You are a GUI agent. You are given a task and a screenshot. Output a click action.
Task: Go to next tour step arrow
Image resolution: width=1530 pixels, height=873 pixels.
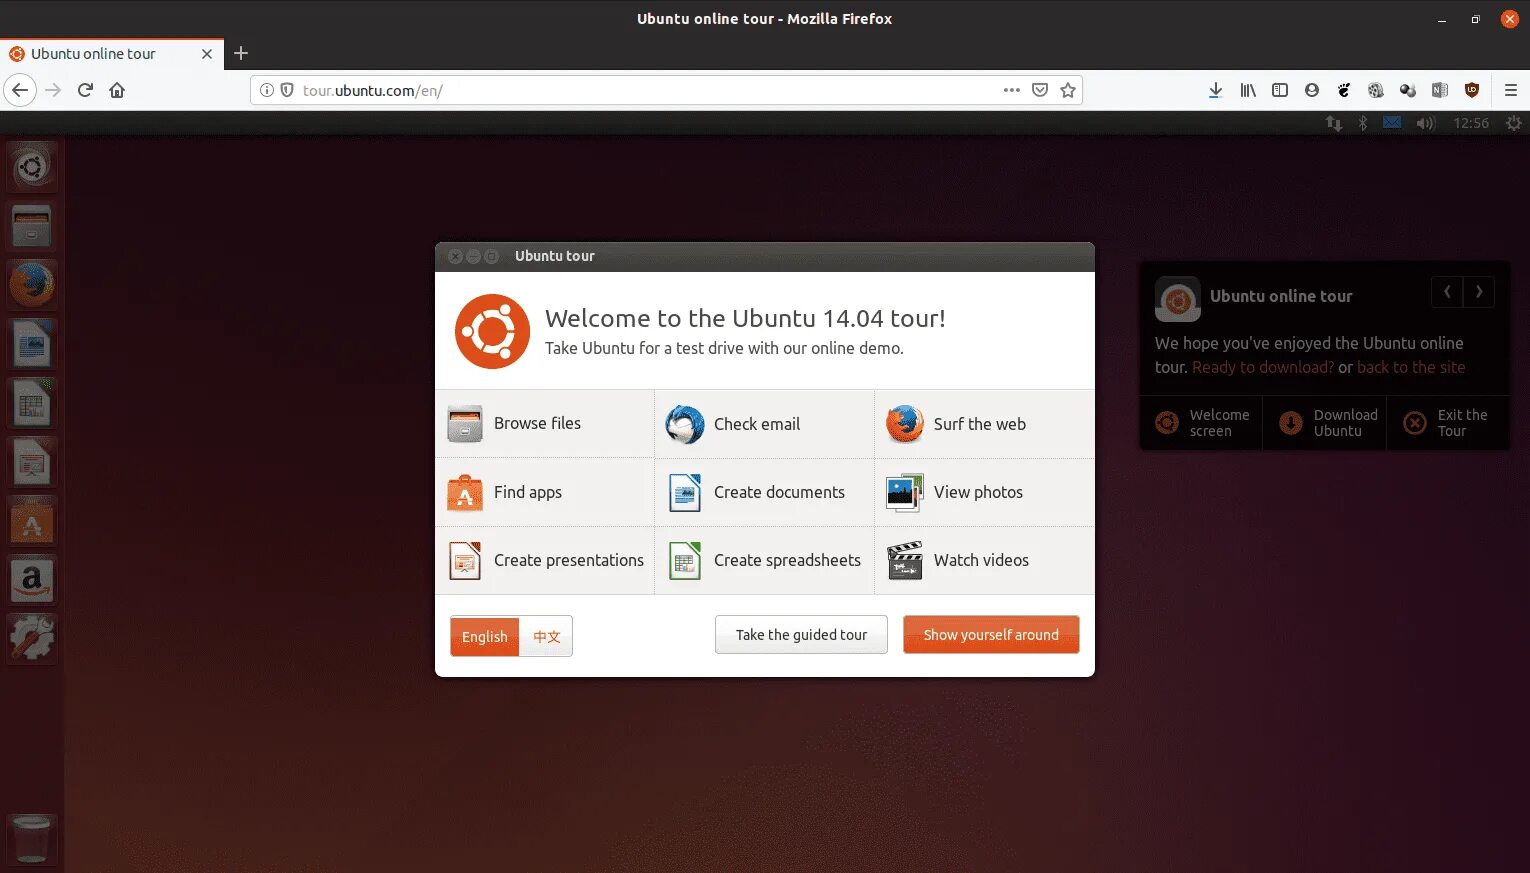point(1479,292)
